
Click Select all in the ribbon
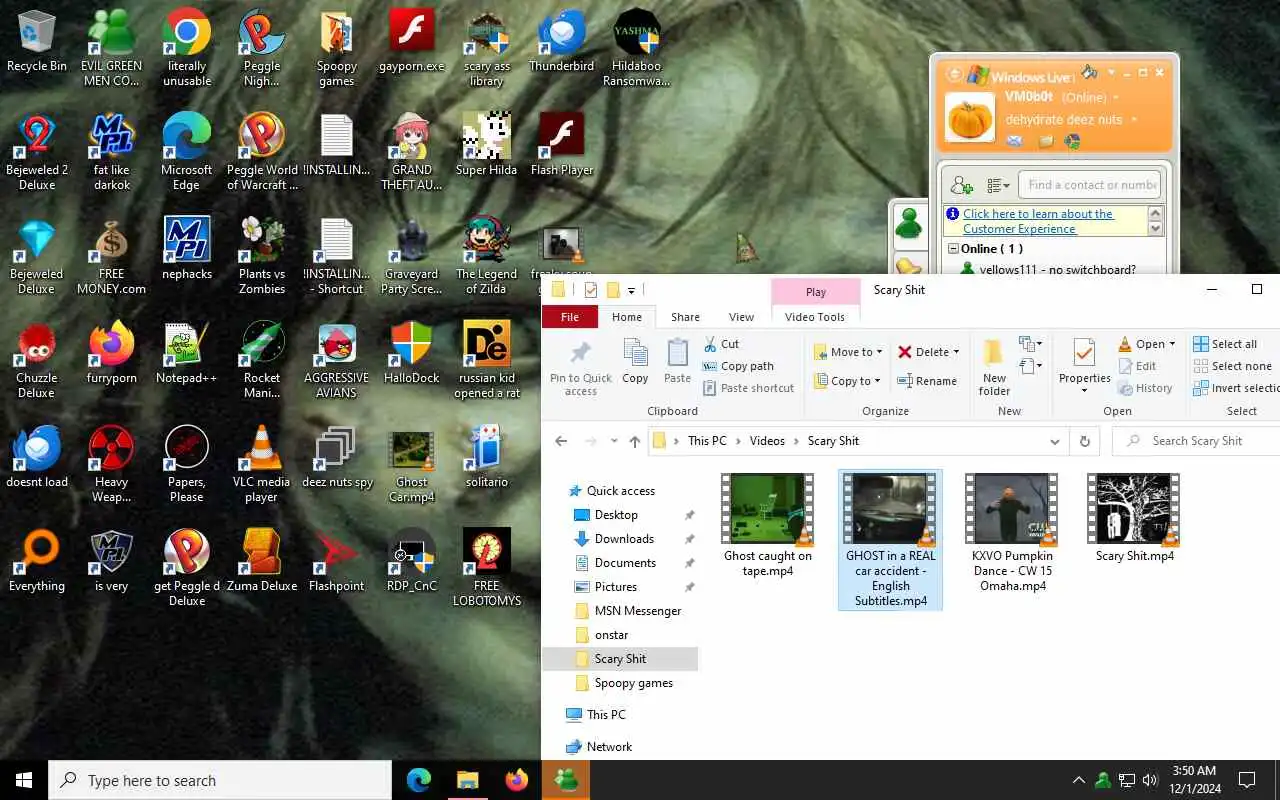tap(1225, 344)
